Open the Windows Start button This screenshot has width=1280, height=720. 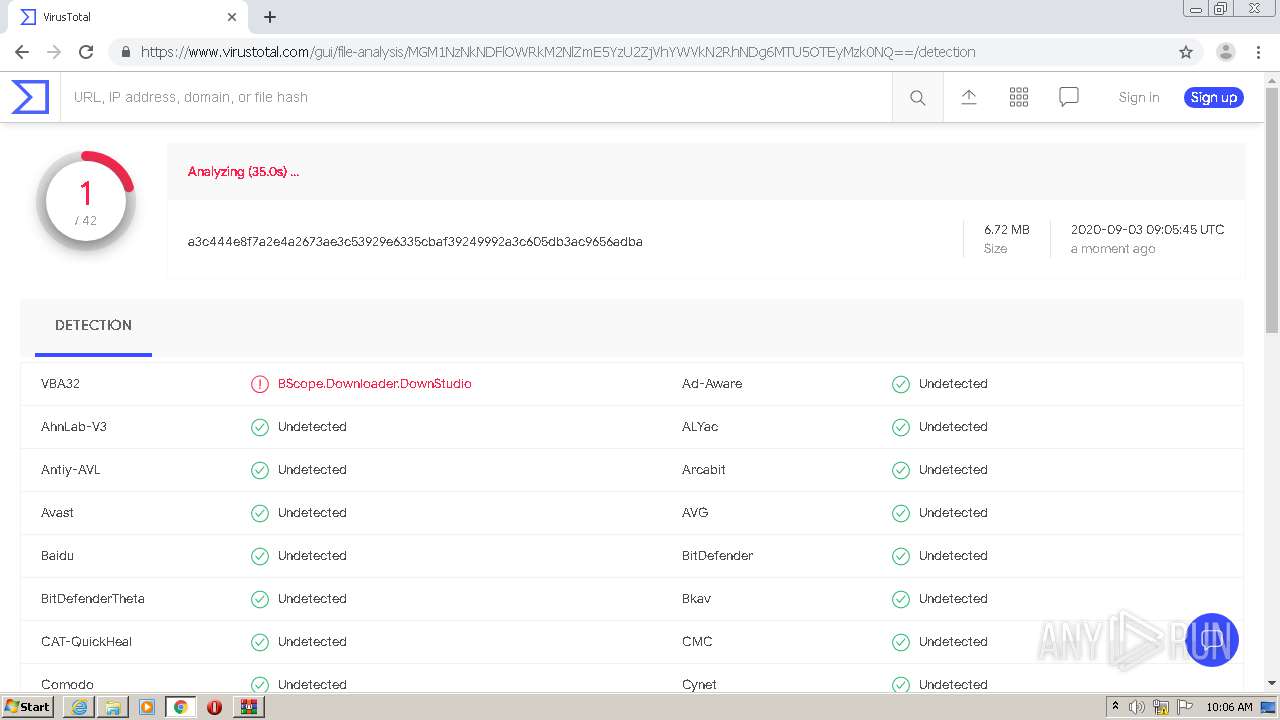coord(28,707)
